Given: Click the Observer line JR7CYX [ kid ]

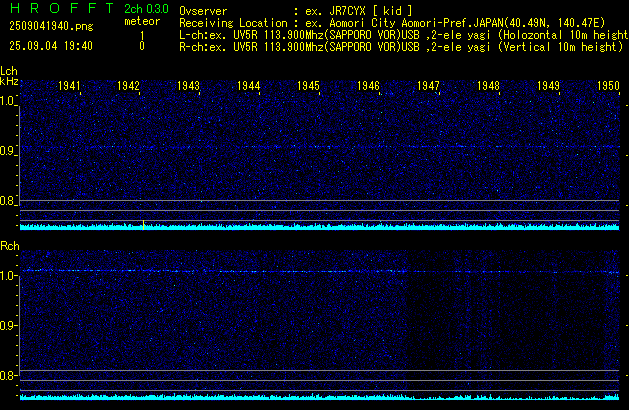Looking at the screenshot, I should [x=296, y=11].
